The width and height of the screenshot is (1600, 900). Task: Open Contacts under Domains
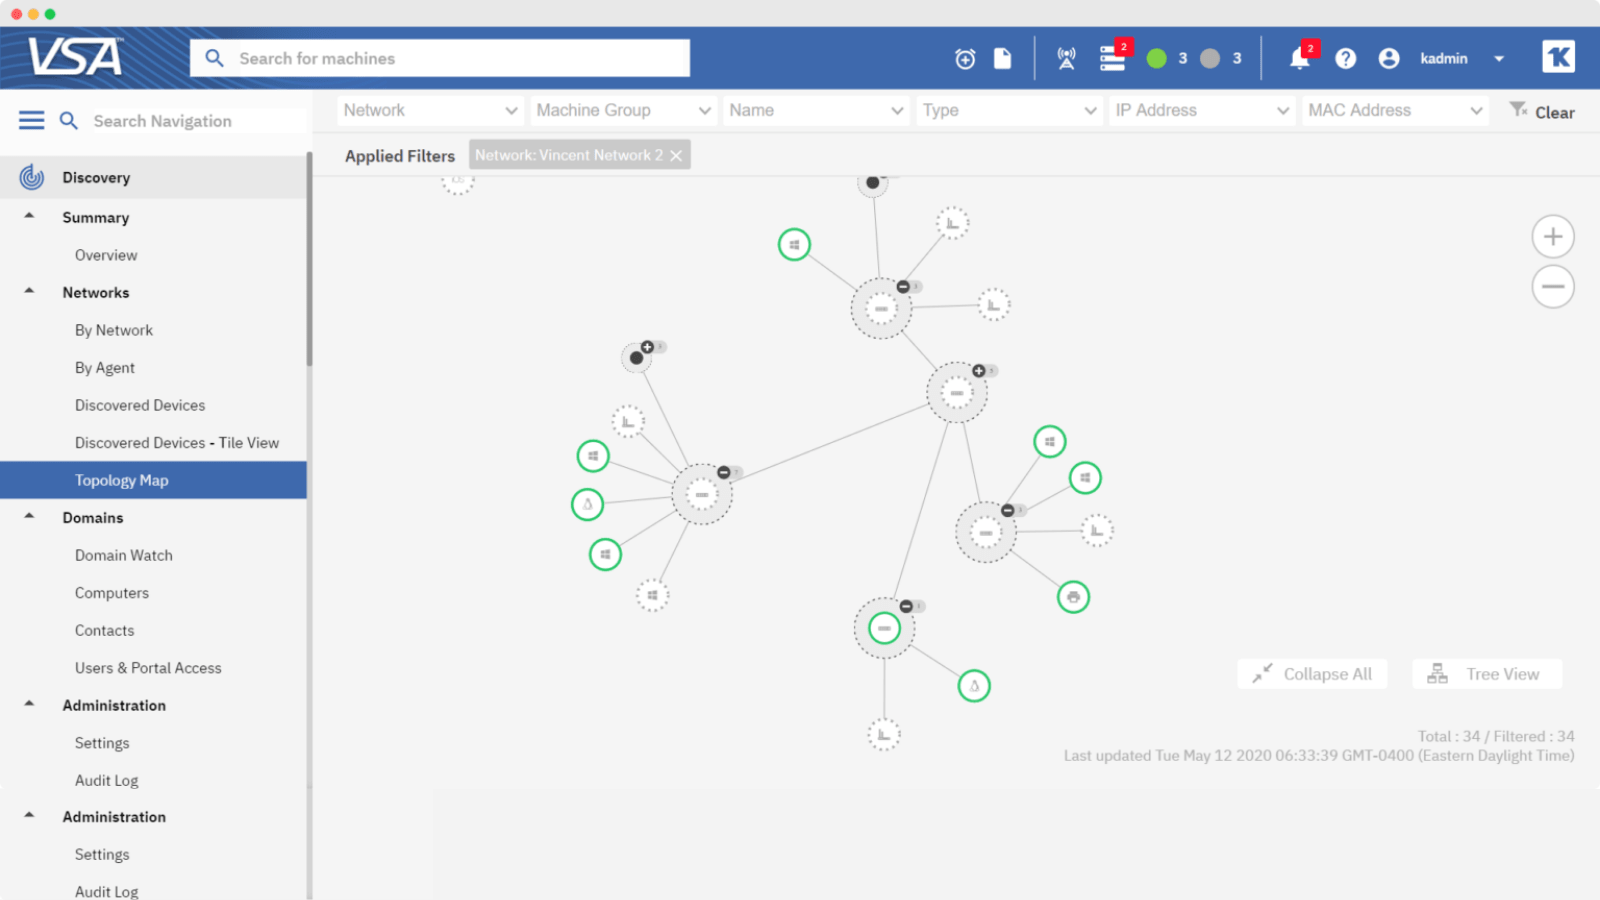[104, 630]
